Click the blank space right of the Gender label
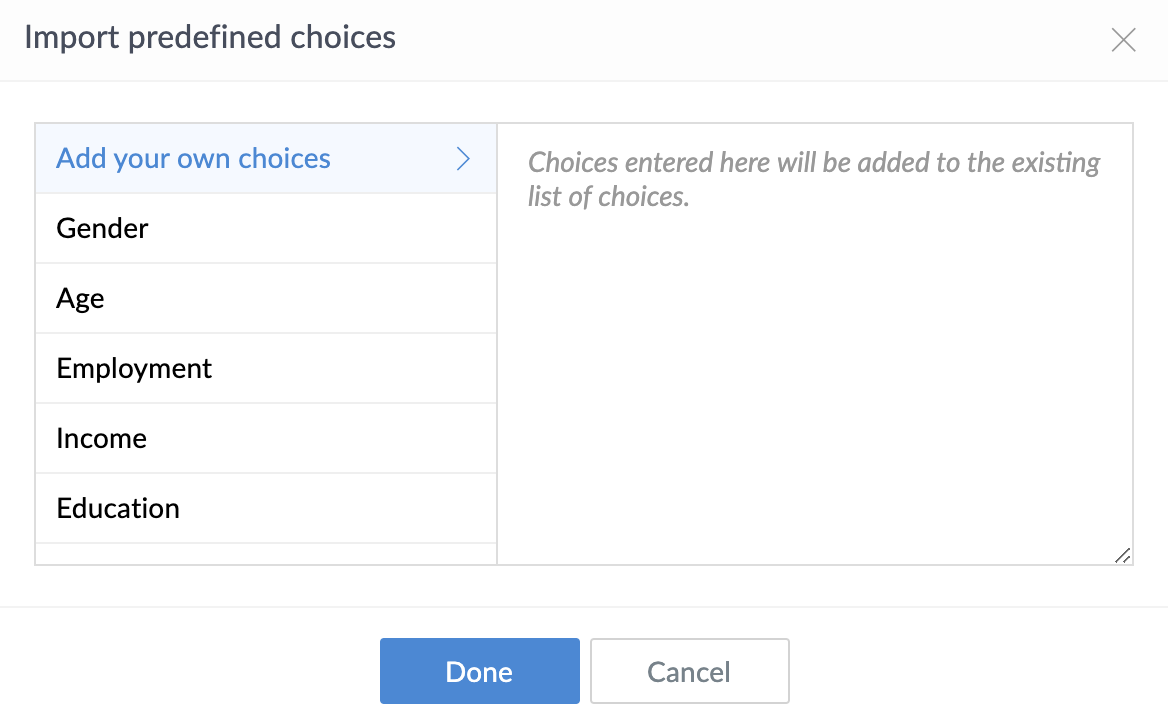 pyautogui.click(x=330, y=229)
